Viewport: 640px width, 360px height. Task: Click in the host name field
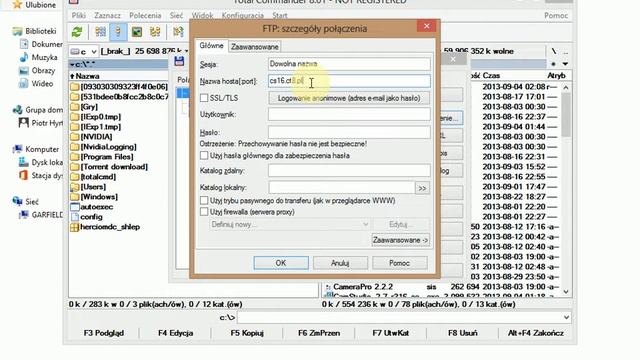(349, 81)
